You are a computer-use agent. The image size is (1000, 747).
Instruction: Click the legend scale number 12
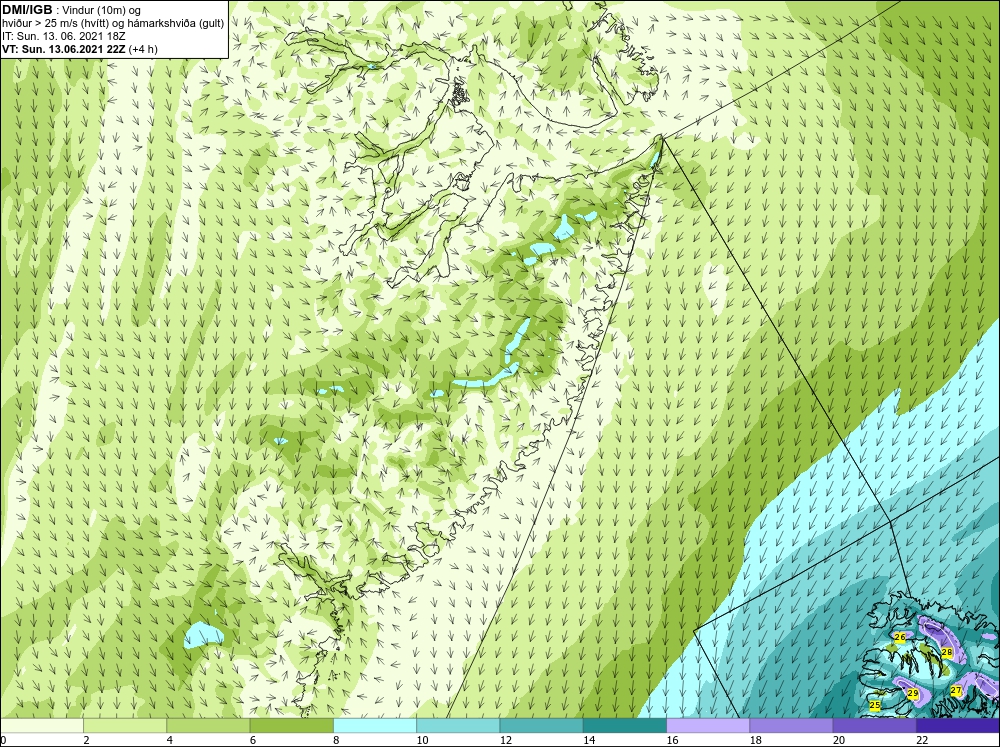coord(506,740)
